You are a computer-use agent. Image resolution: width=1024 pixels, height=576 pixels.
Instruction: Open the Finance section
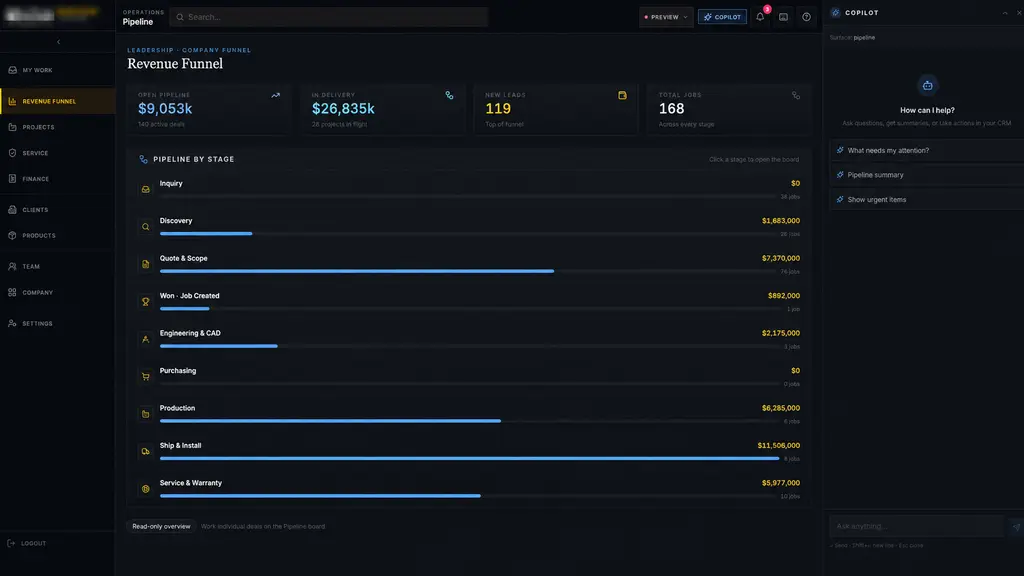click(57, 179)
